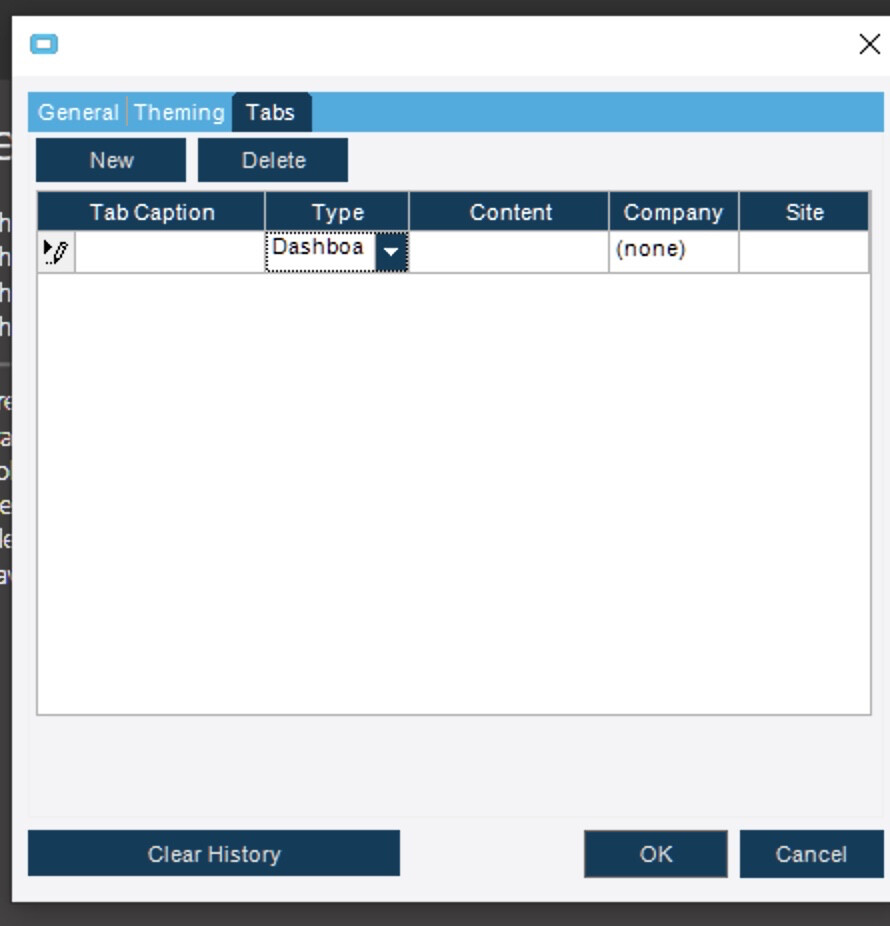Click the Delete button
This screenshot has width=890, height=926.
[275, 159]
